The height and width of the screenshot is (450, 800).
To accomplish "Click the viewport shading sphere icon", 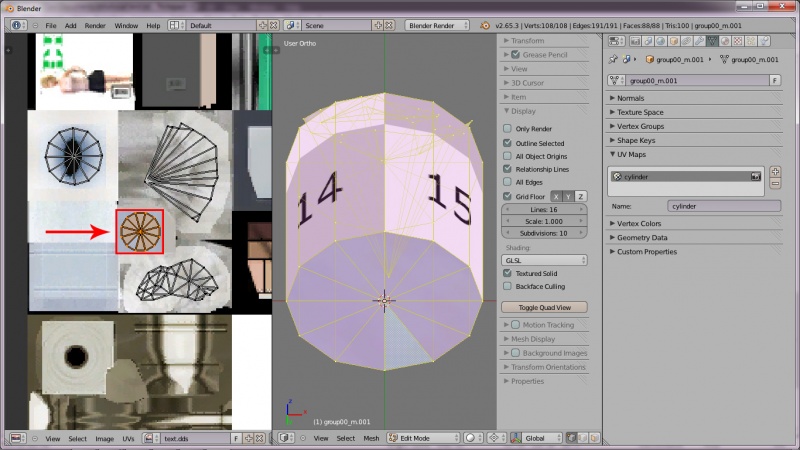I will tap(471, 438).
